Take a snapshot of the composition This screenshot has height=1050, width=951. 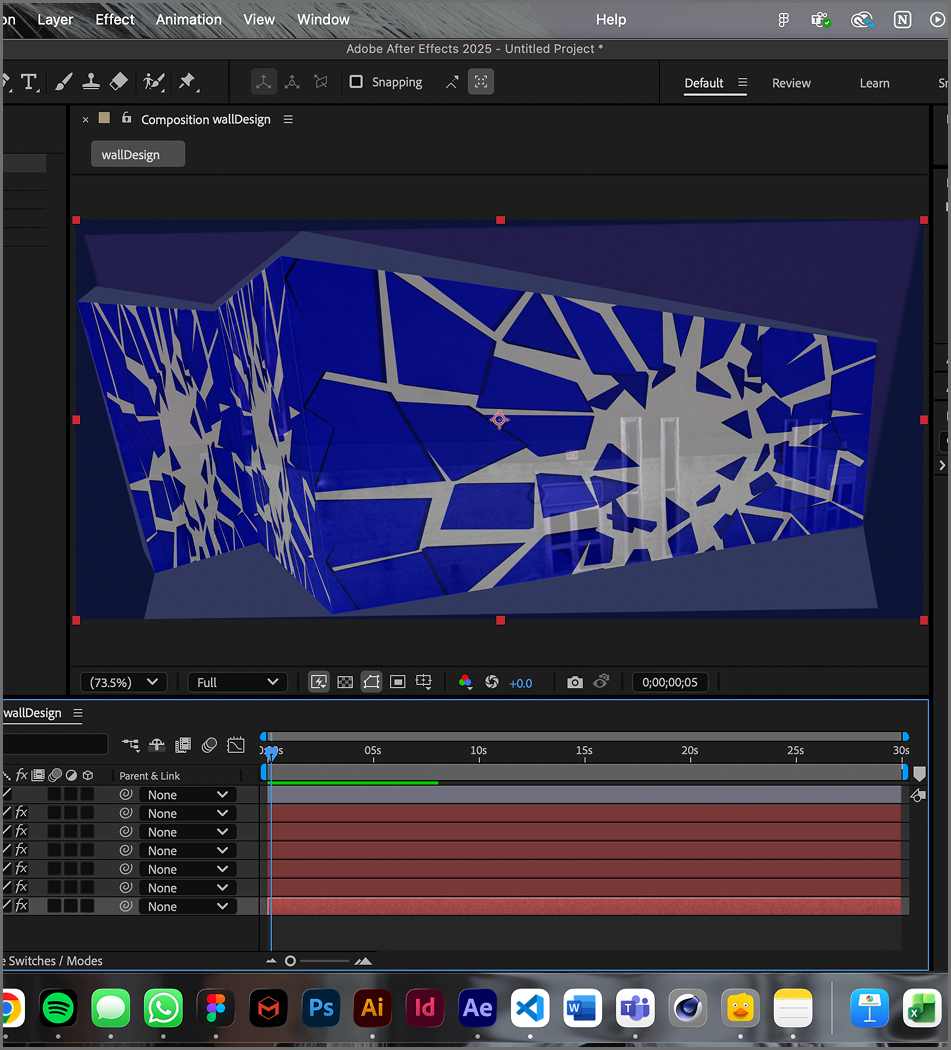[575, 681]
